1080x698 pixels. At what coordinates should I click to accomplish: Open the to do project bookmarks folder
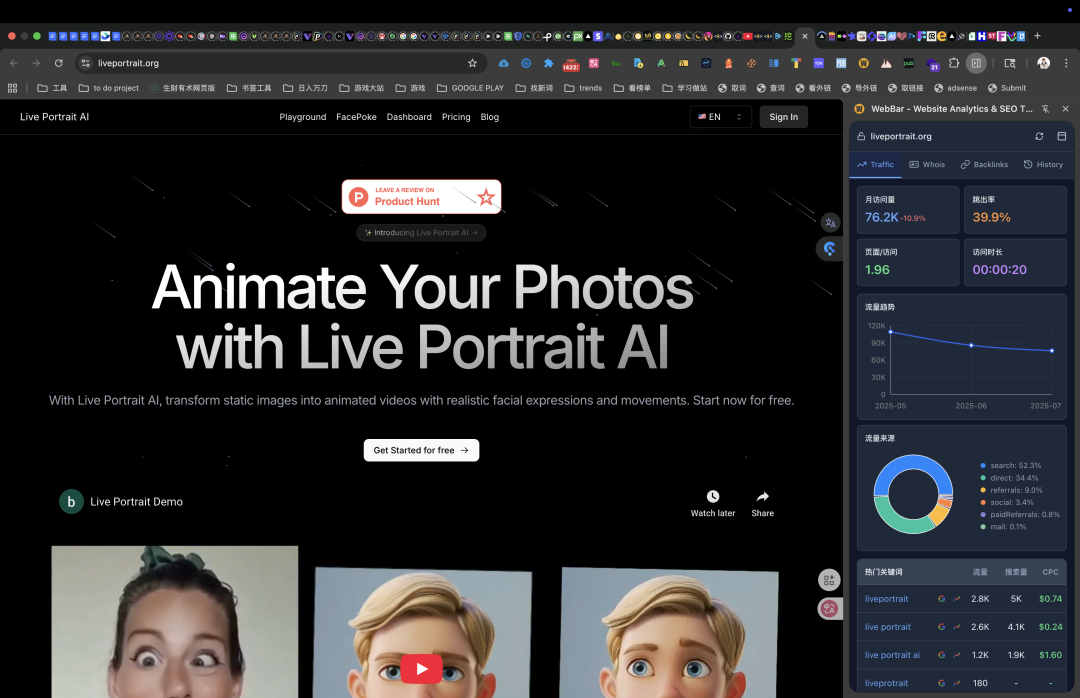point(109,88)
